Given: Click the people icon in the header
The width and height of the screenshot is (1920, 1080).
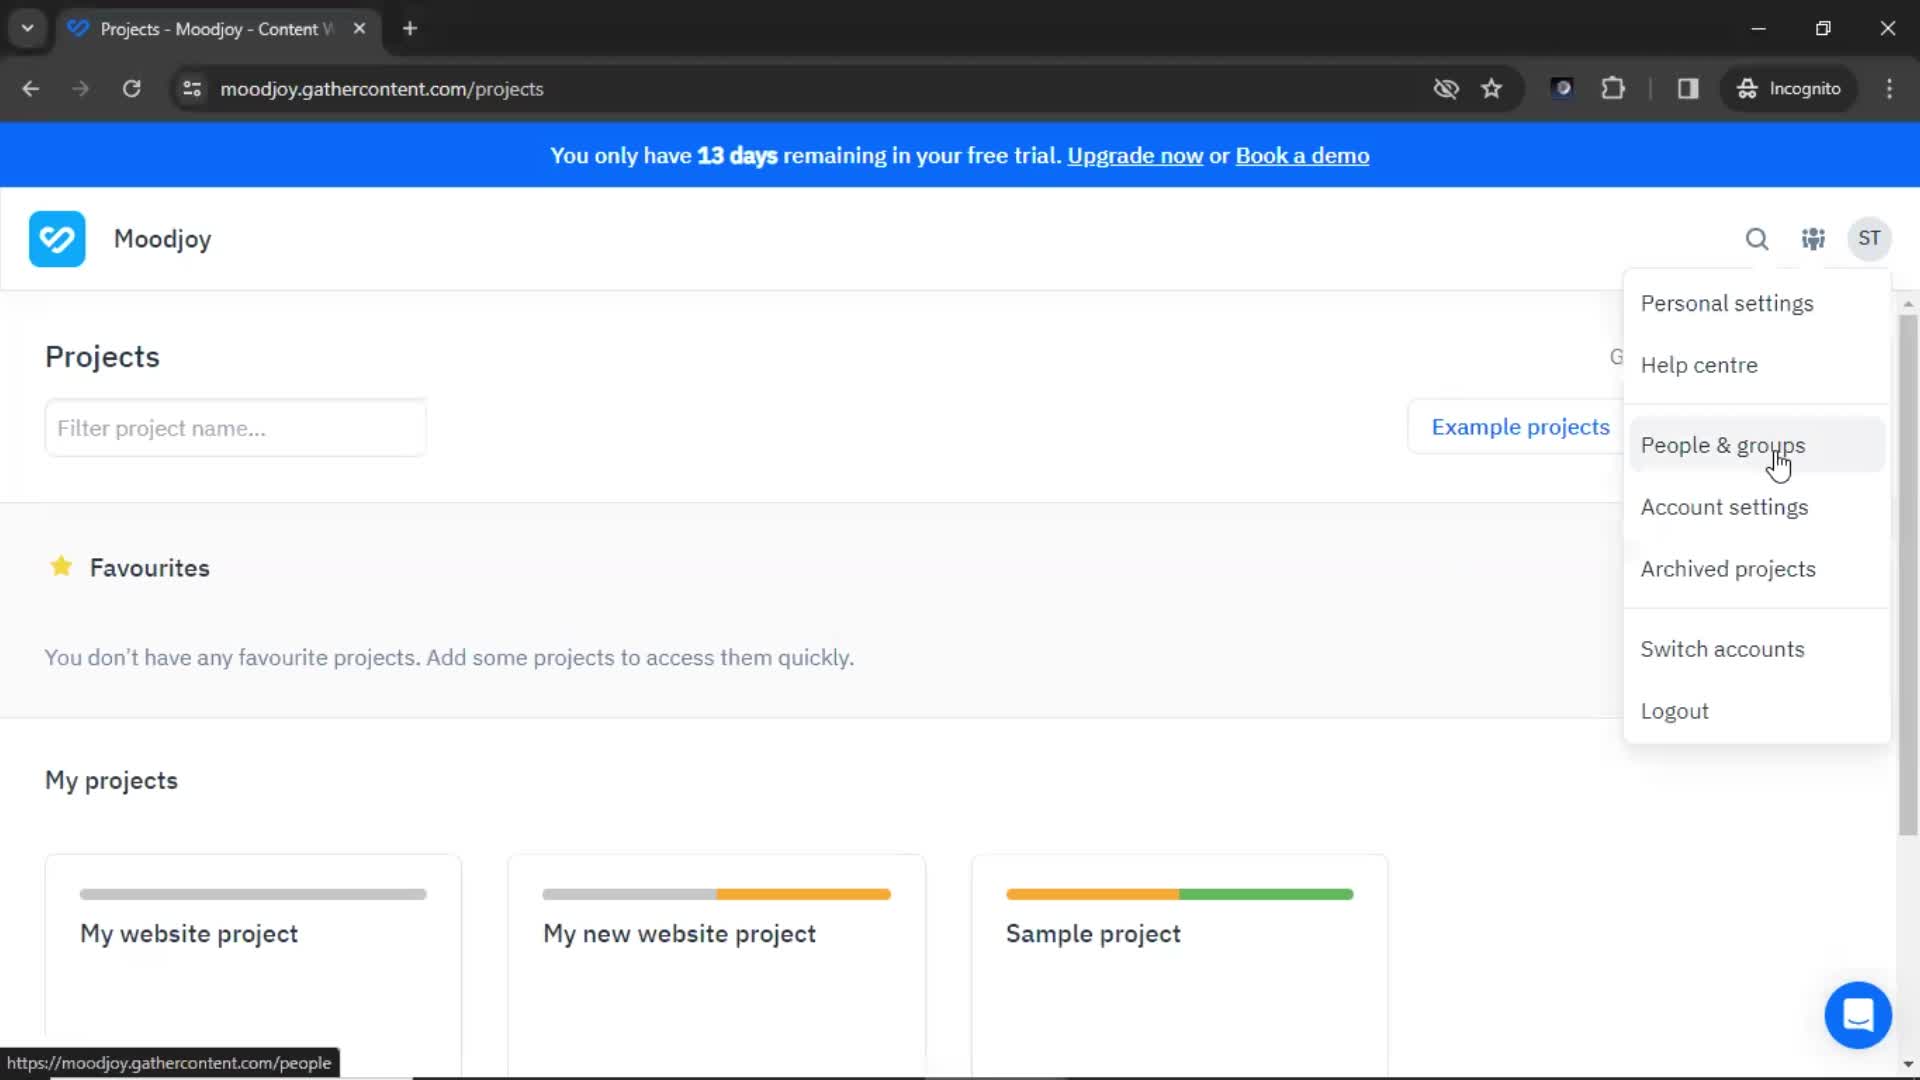Looking at the screenshot, I should point(1813,239).
